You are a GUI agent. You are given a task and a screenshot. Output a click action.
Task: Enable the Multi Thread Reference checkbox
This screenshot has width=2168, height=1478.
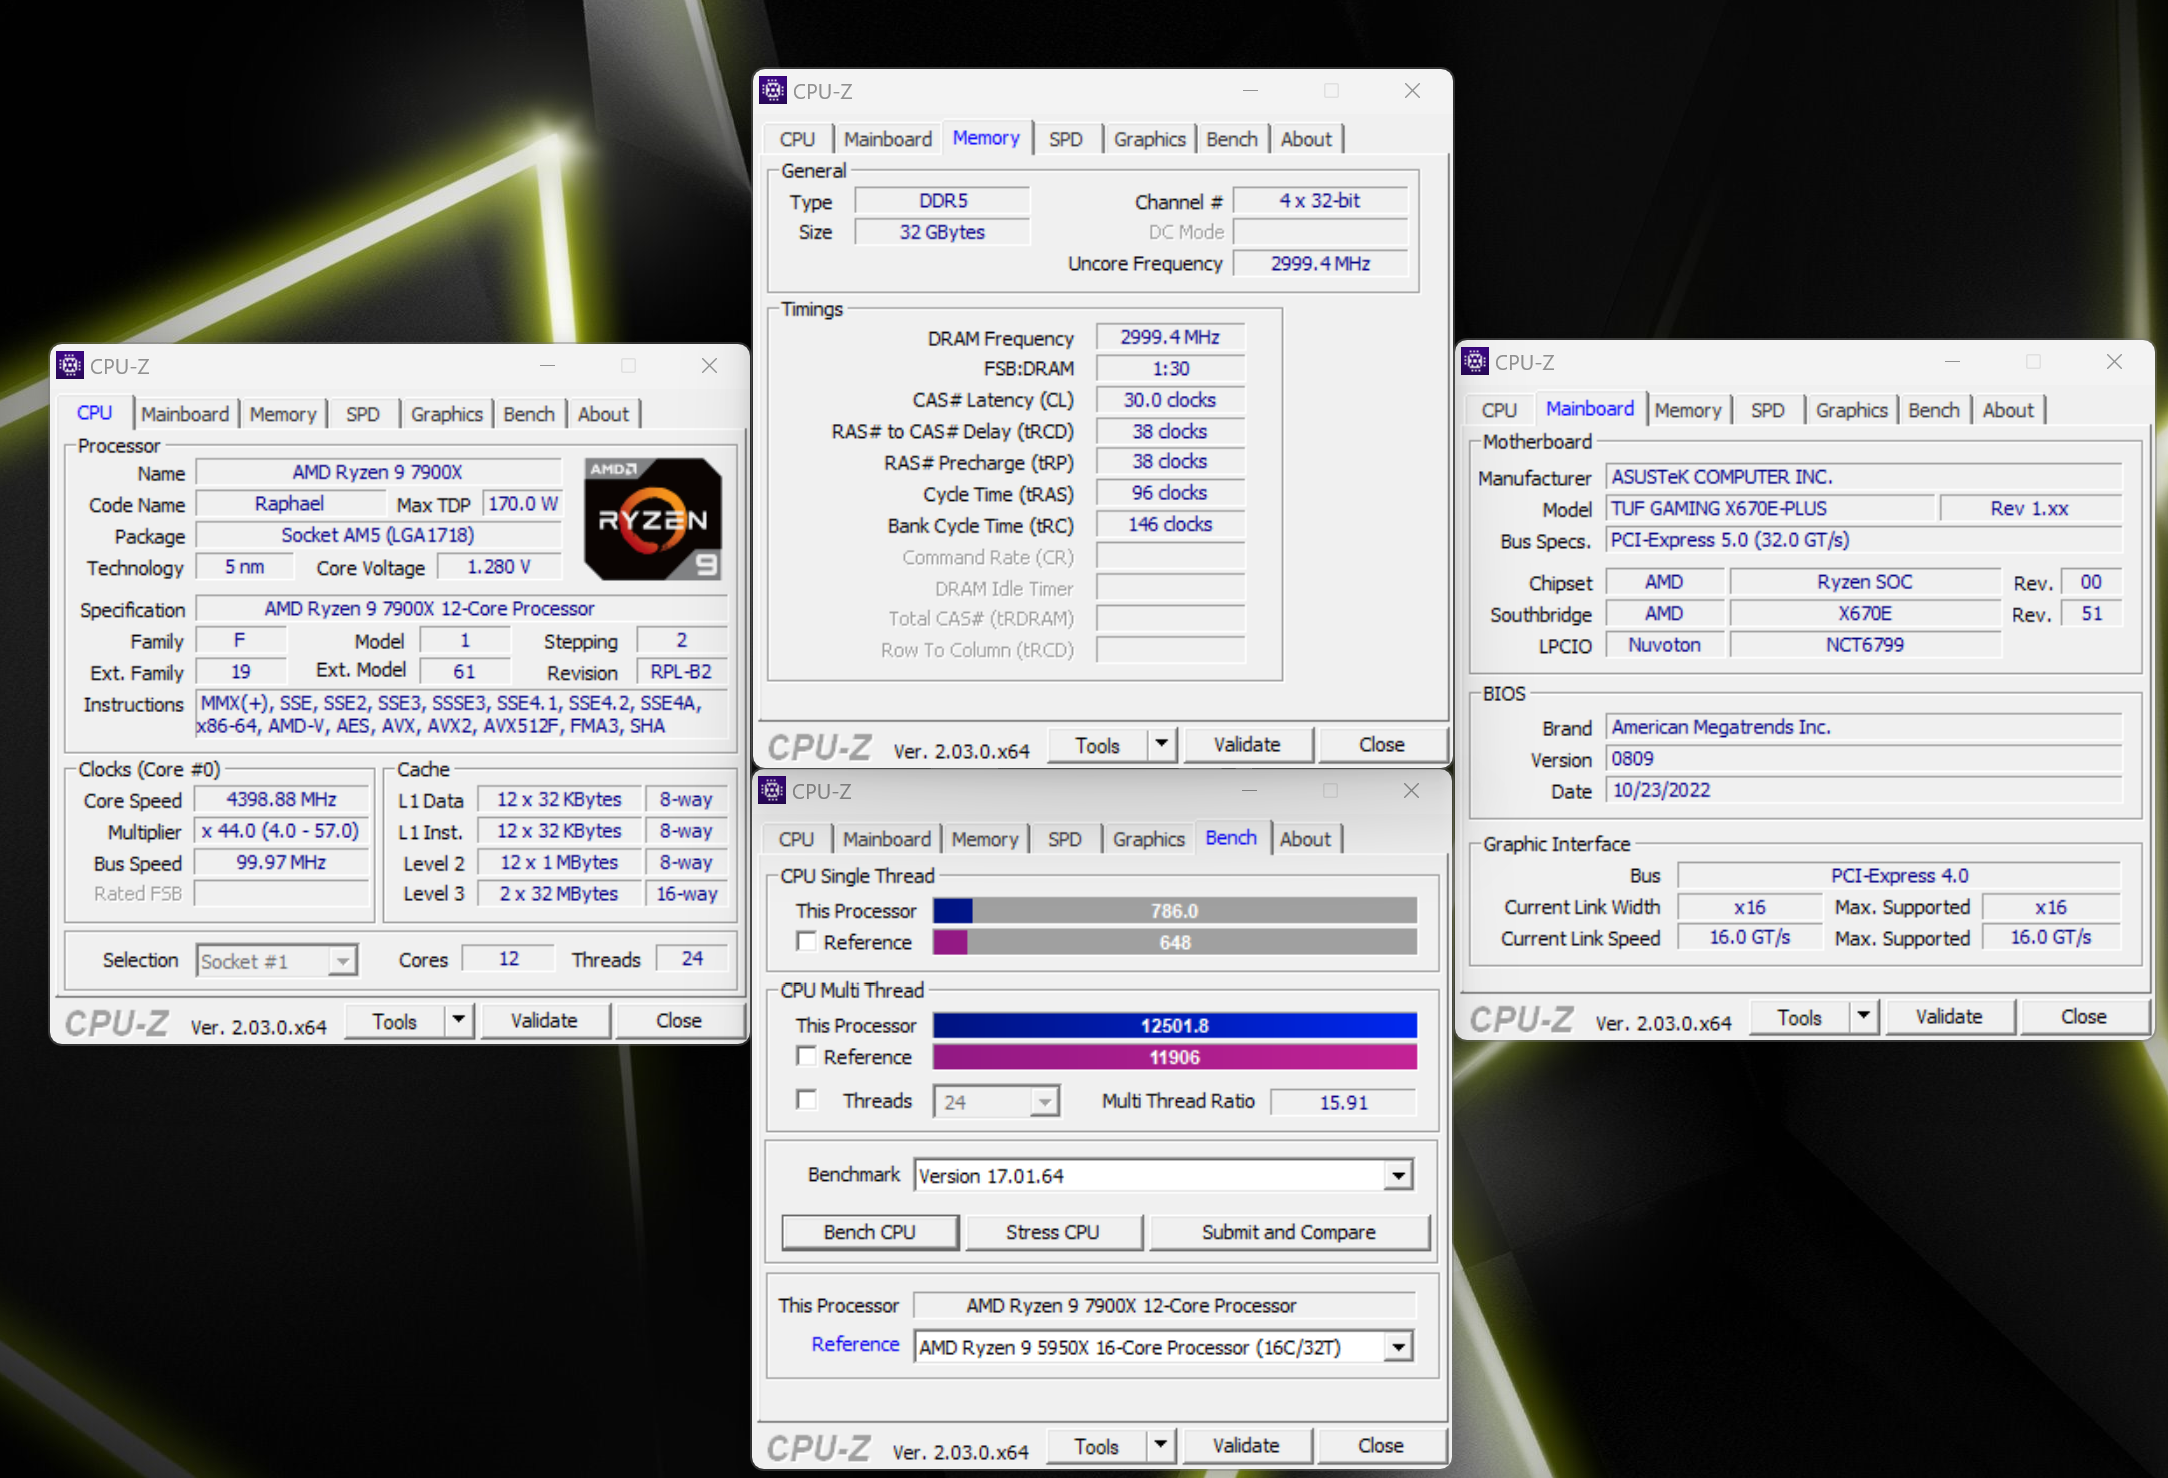tap(806, 1057)
